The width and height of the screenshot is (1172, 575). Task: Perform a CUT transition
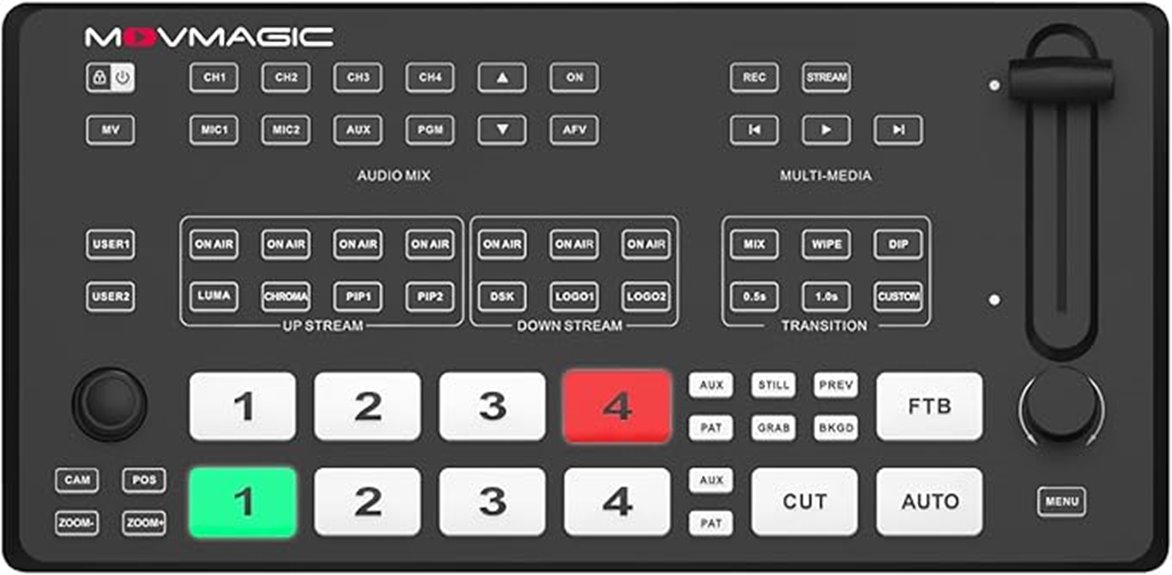pos(804,502)
